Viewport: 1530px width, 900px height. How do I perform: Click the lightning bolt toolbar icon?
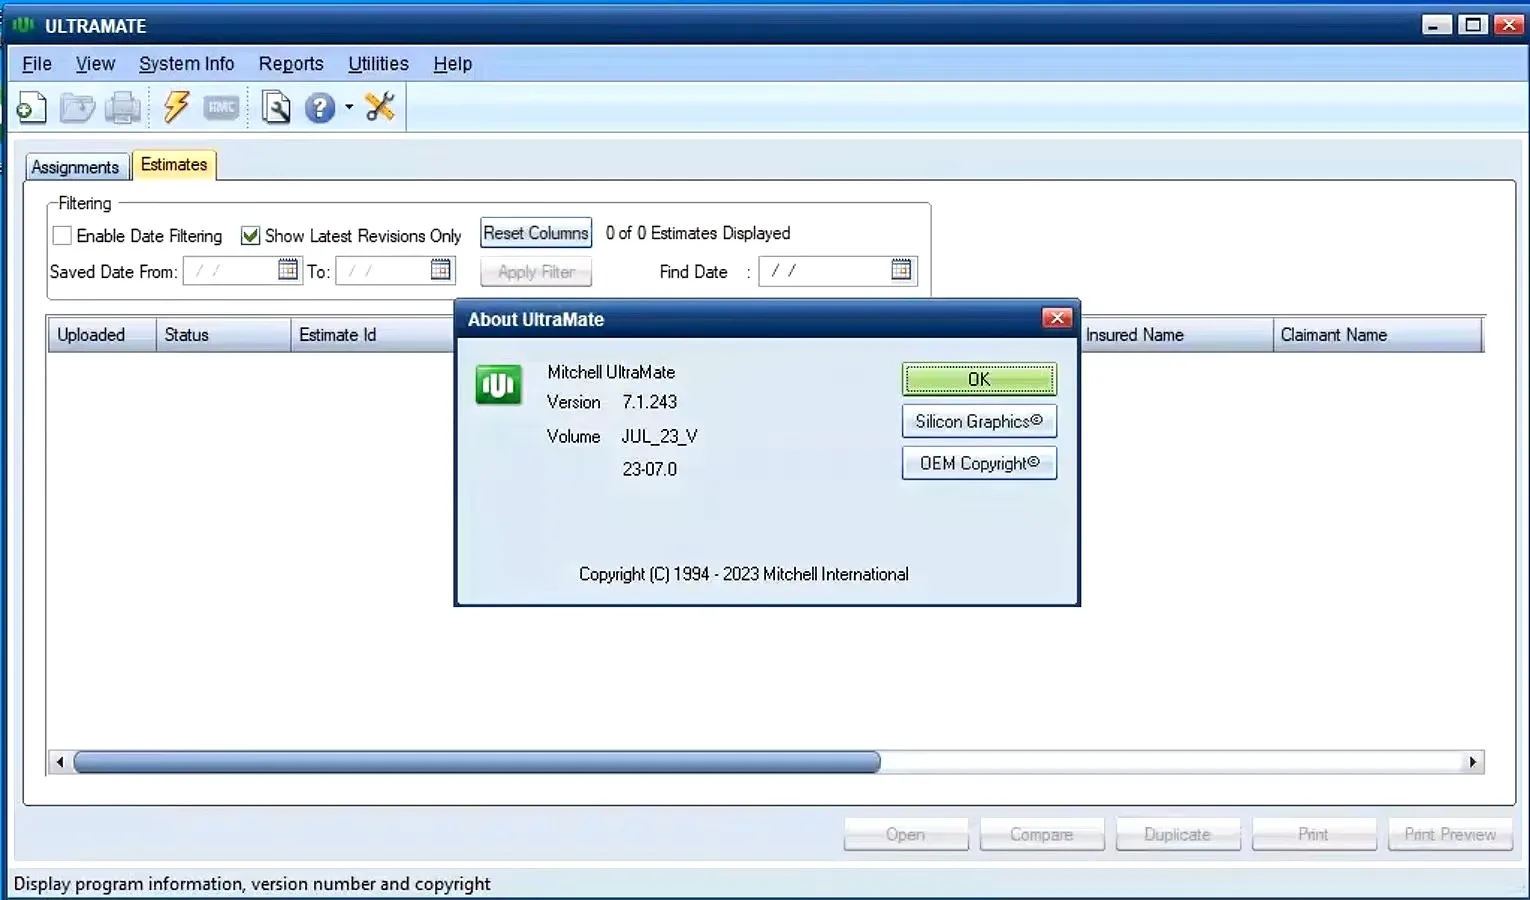point(177,106)
